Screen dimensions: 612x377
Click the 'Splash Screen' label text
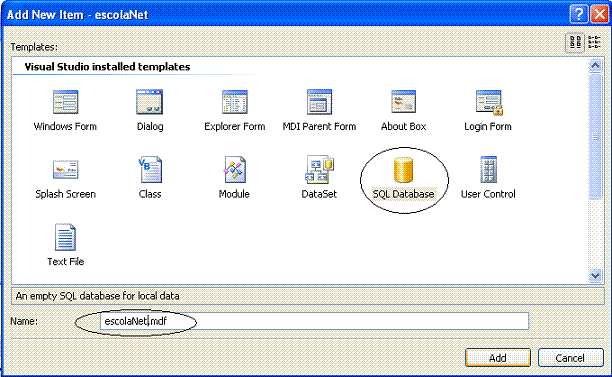coord(66,194)
